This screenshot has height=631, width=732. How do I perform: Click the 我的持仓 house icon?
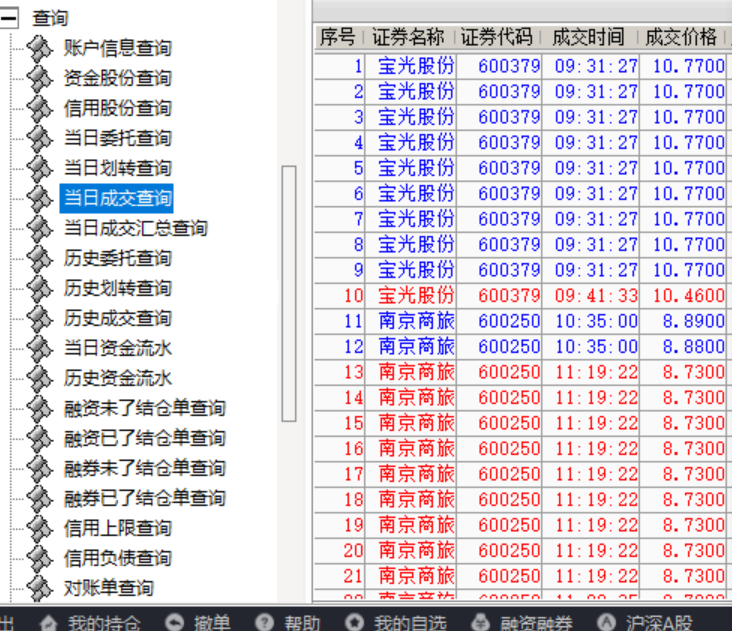[49, 623]
